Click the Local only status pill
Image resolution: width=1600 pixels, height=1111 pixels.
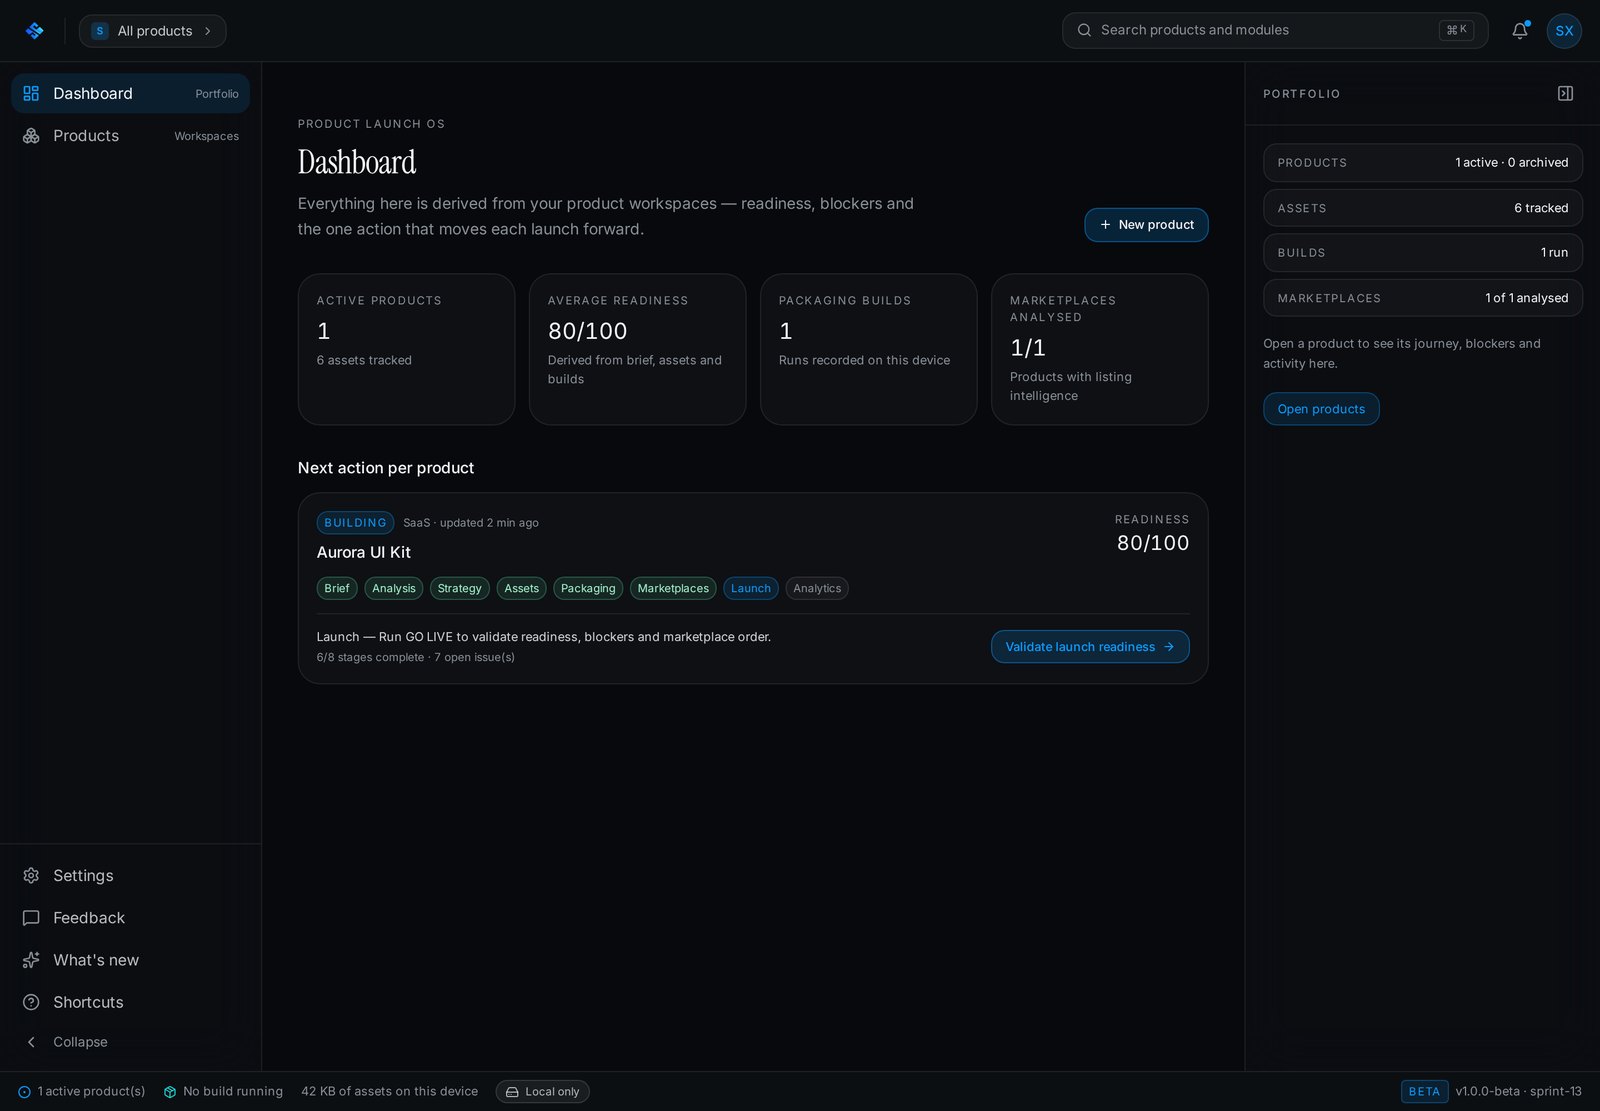coord(542,1092)
